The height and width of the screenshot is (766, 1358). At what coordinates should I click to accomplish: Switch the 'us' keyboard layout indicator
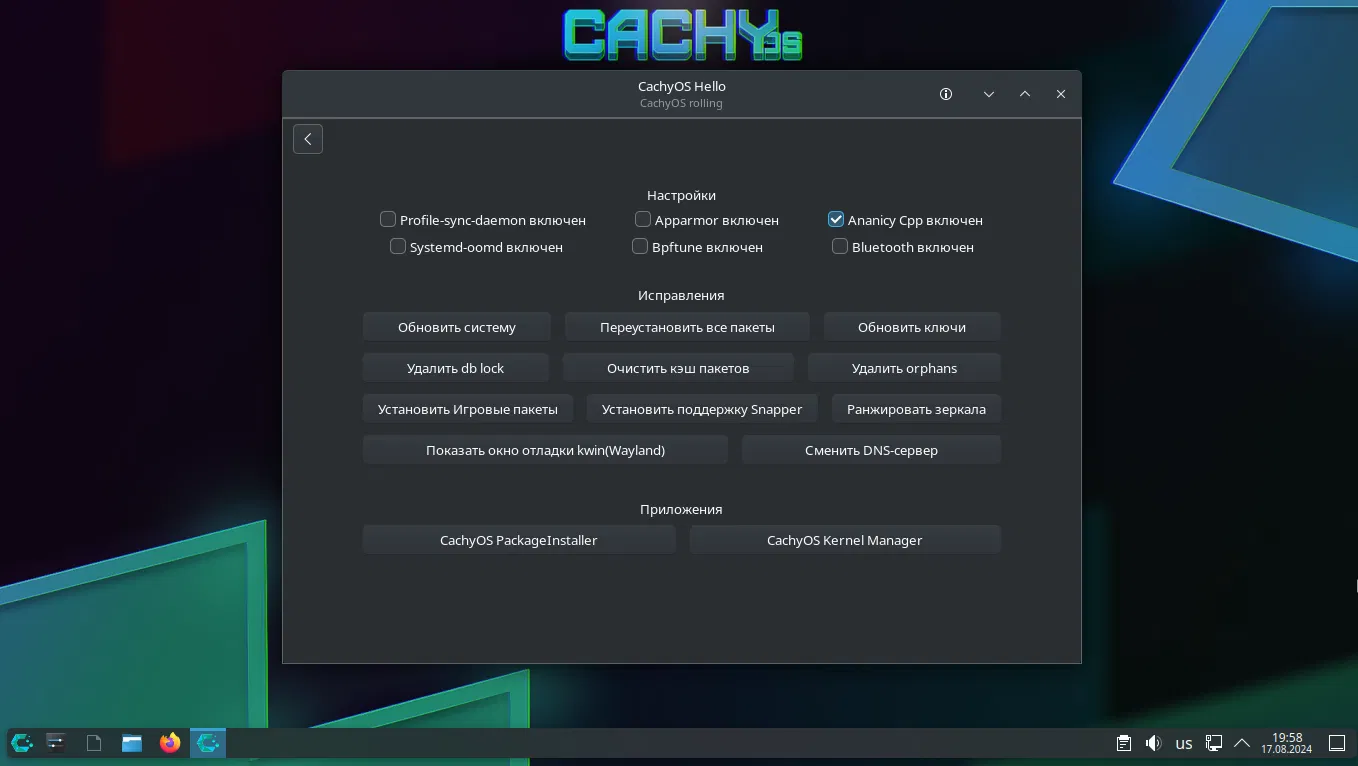pyautogui.click(x=1184, y=743)
